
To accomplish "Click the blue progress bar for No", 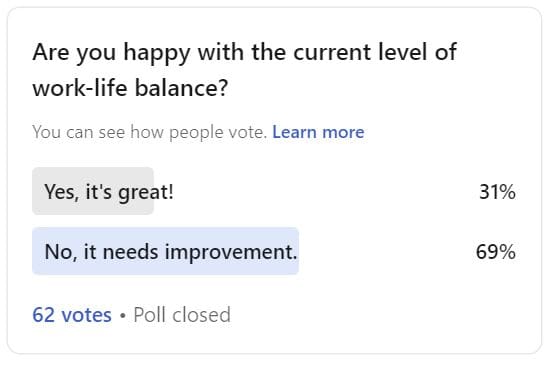I will (165, 251).
